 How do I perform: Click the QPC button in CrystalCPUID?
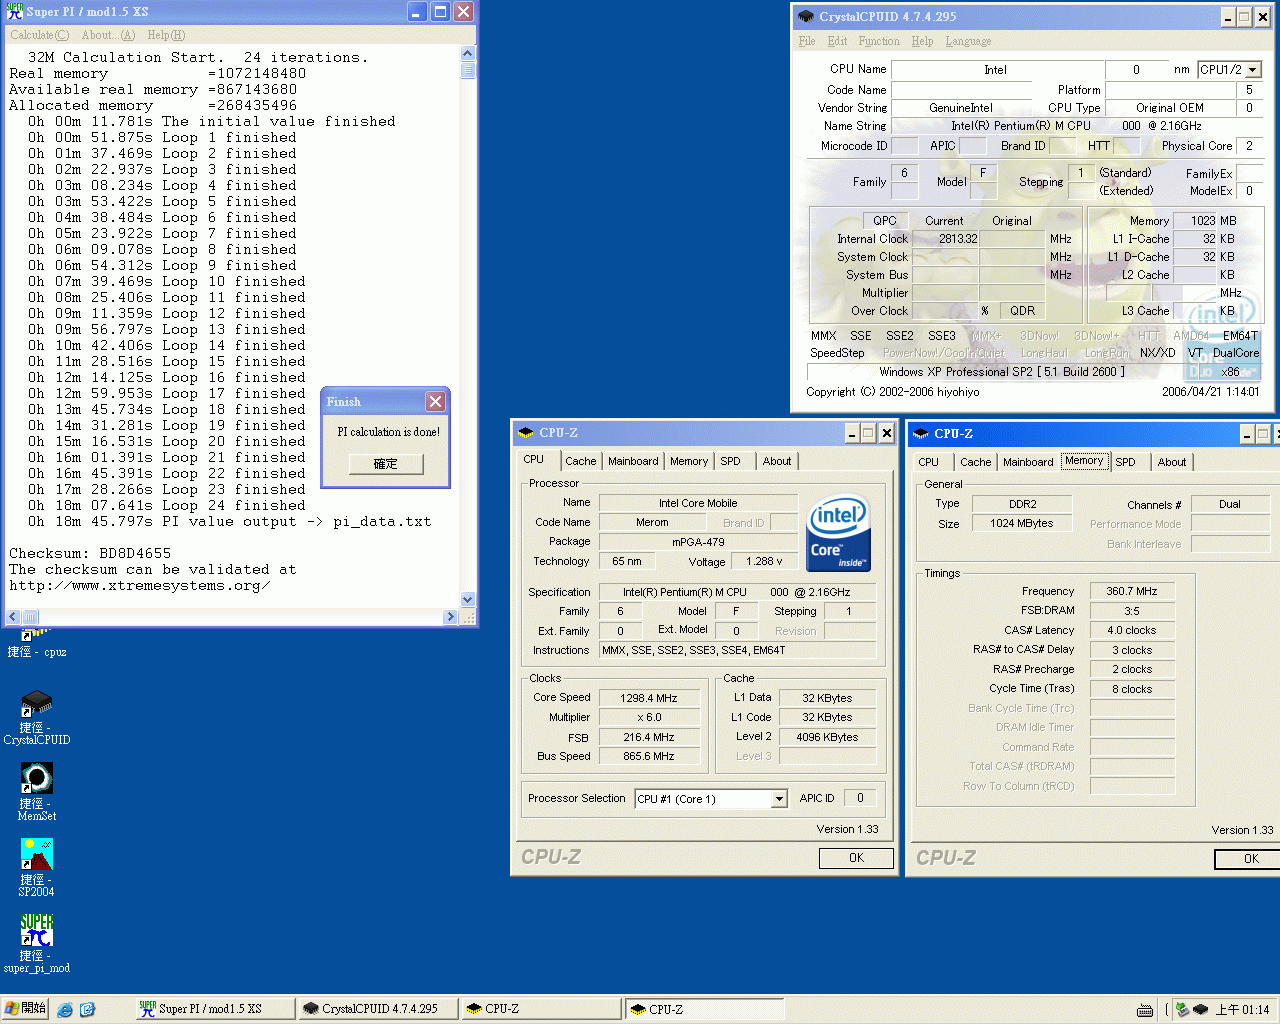[884, 221]
